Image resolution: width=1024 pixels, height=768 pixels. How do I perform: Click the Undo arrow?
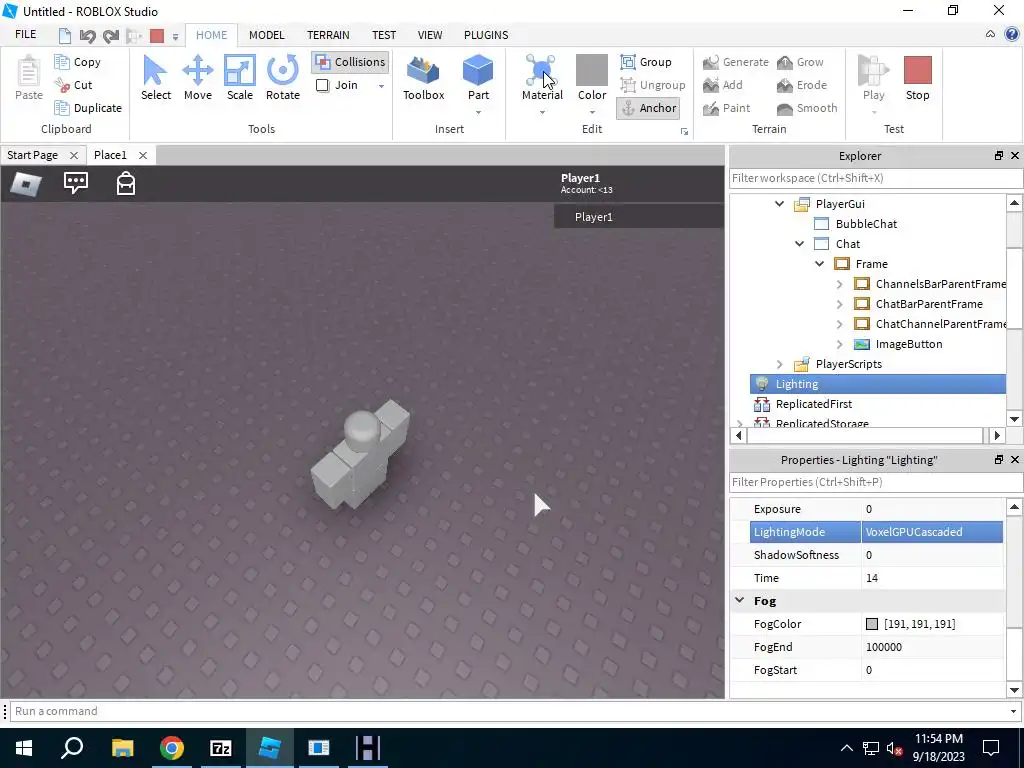tap(87, 36)
